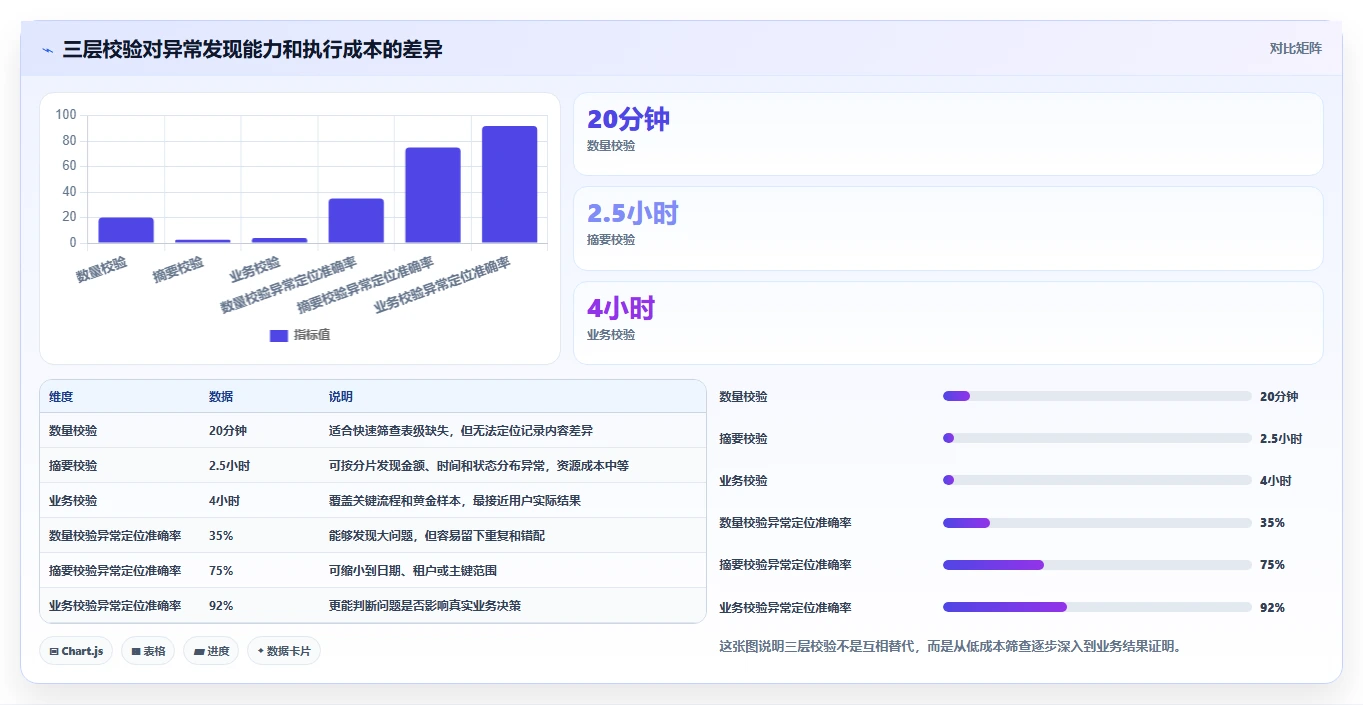Click the 业务校验异常定位准确率 chart bar

click(510, 184)
